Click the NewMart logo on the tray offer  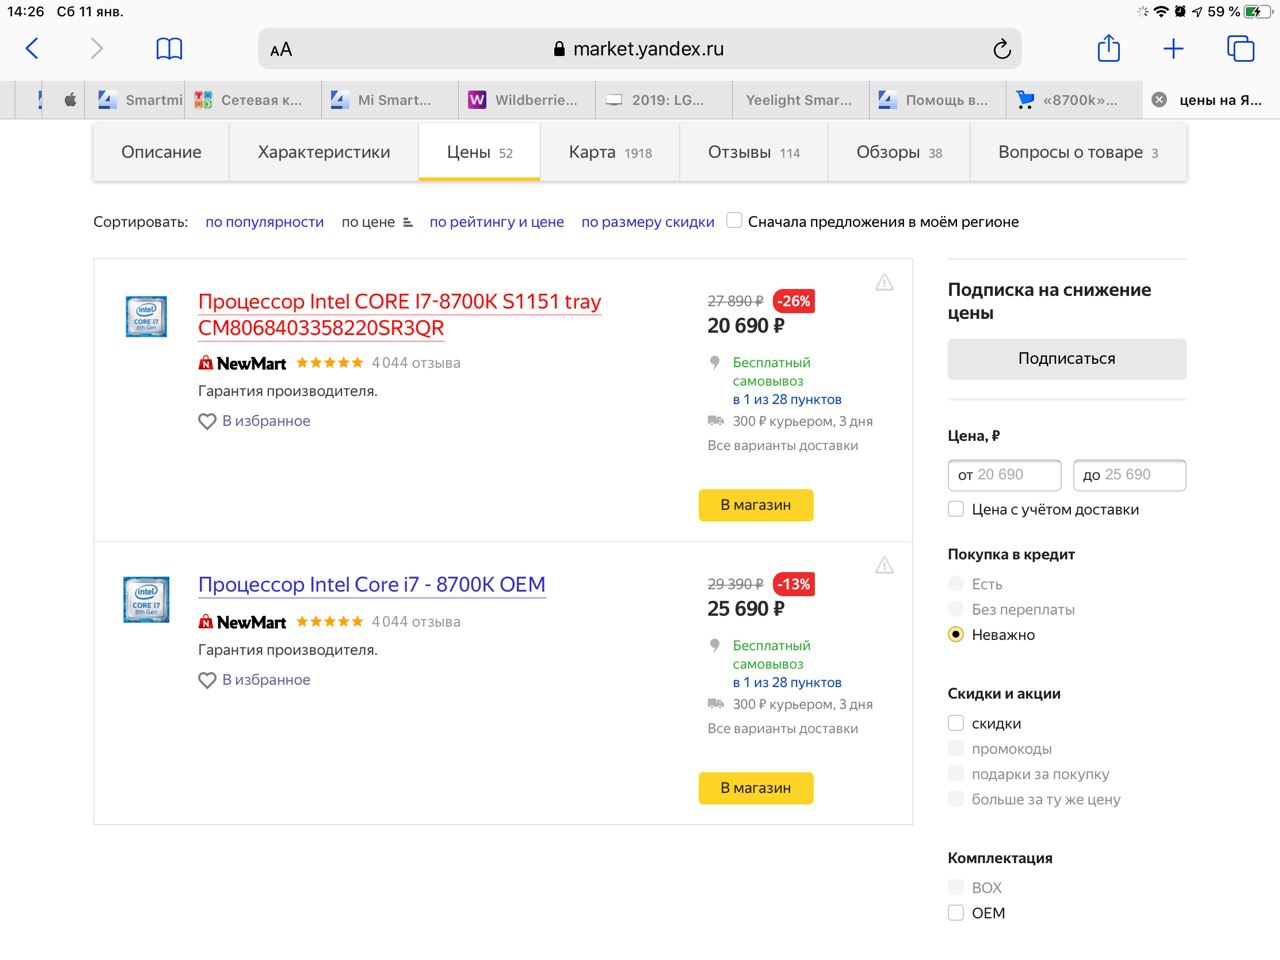[x=242, y=363]
